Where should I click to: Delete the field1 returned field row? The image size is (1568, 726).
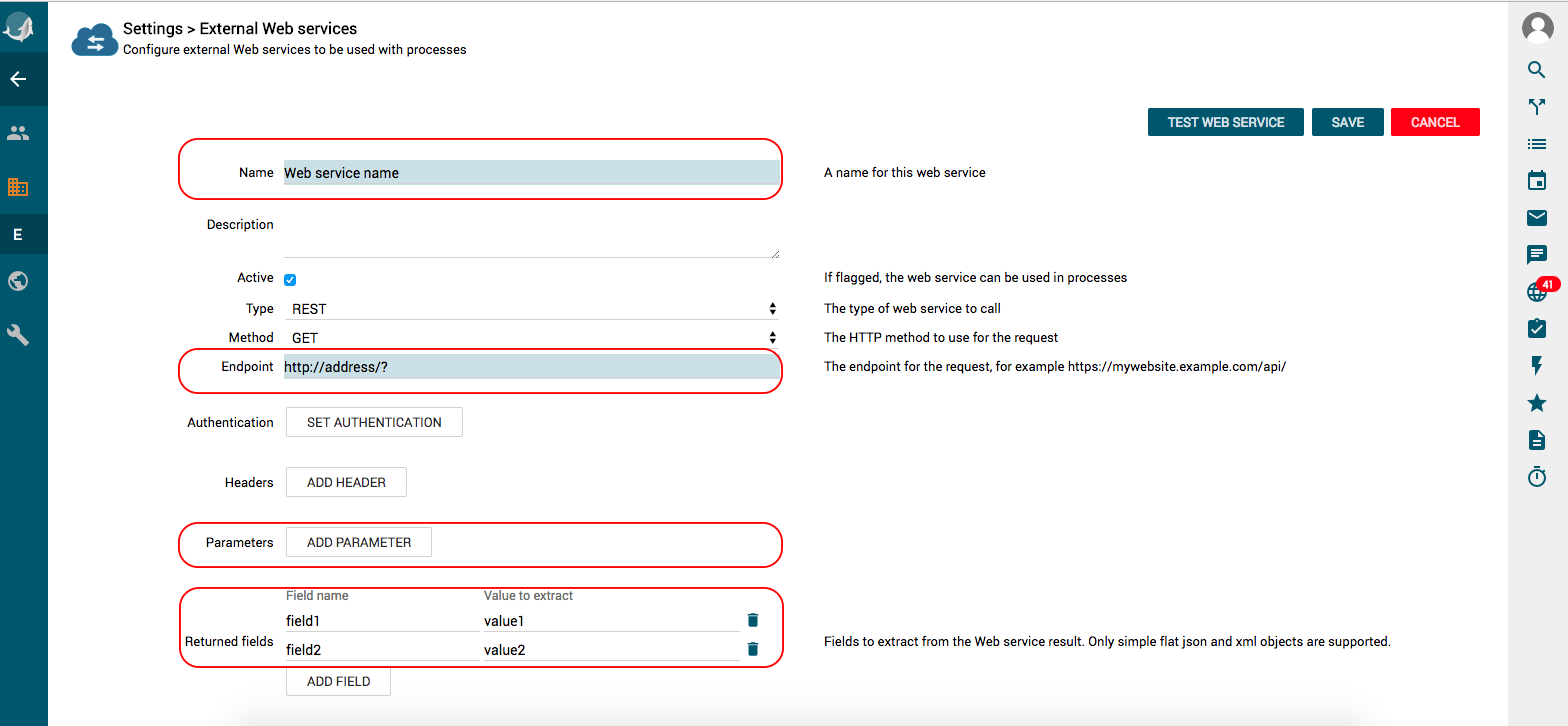click(x=753, y=620)
